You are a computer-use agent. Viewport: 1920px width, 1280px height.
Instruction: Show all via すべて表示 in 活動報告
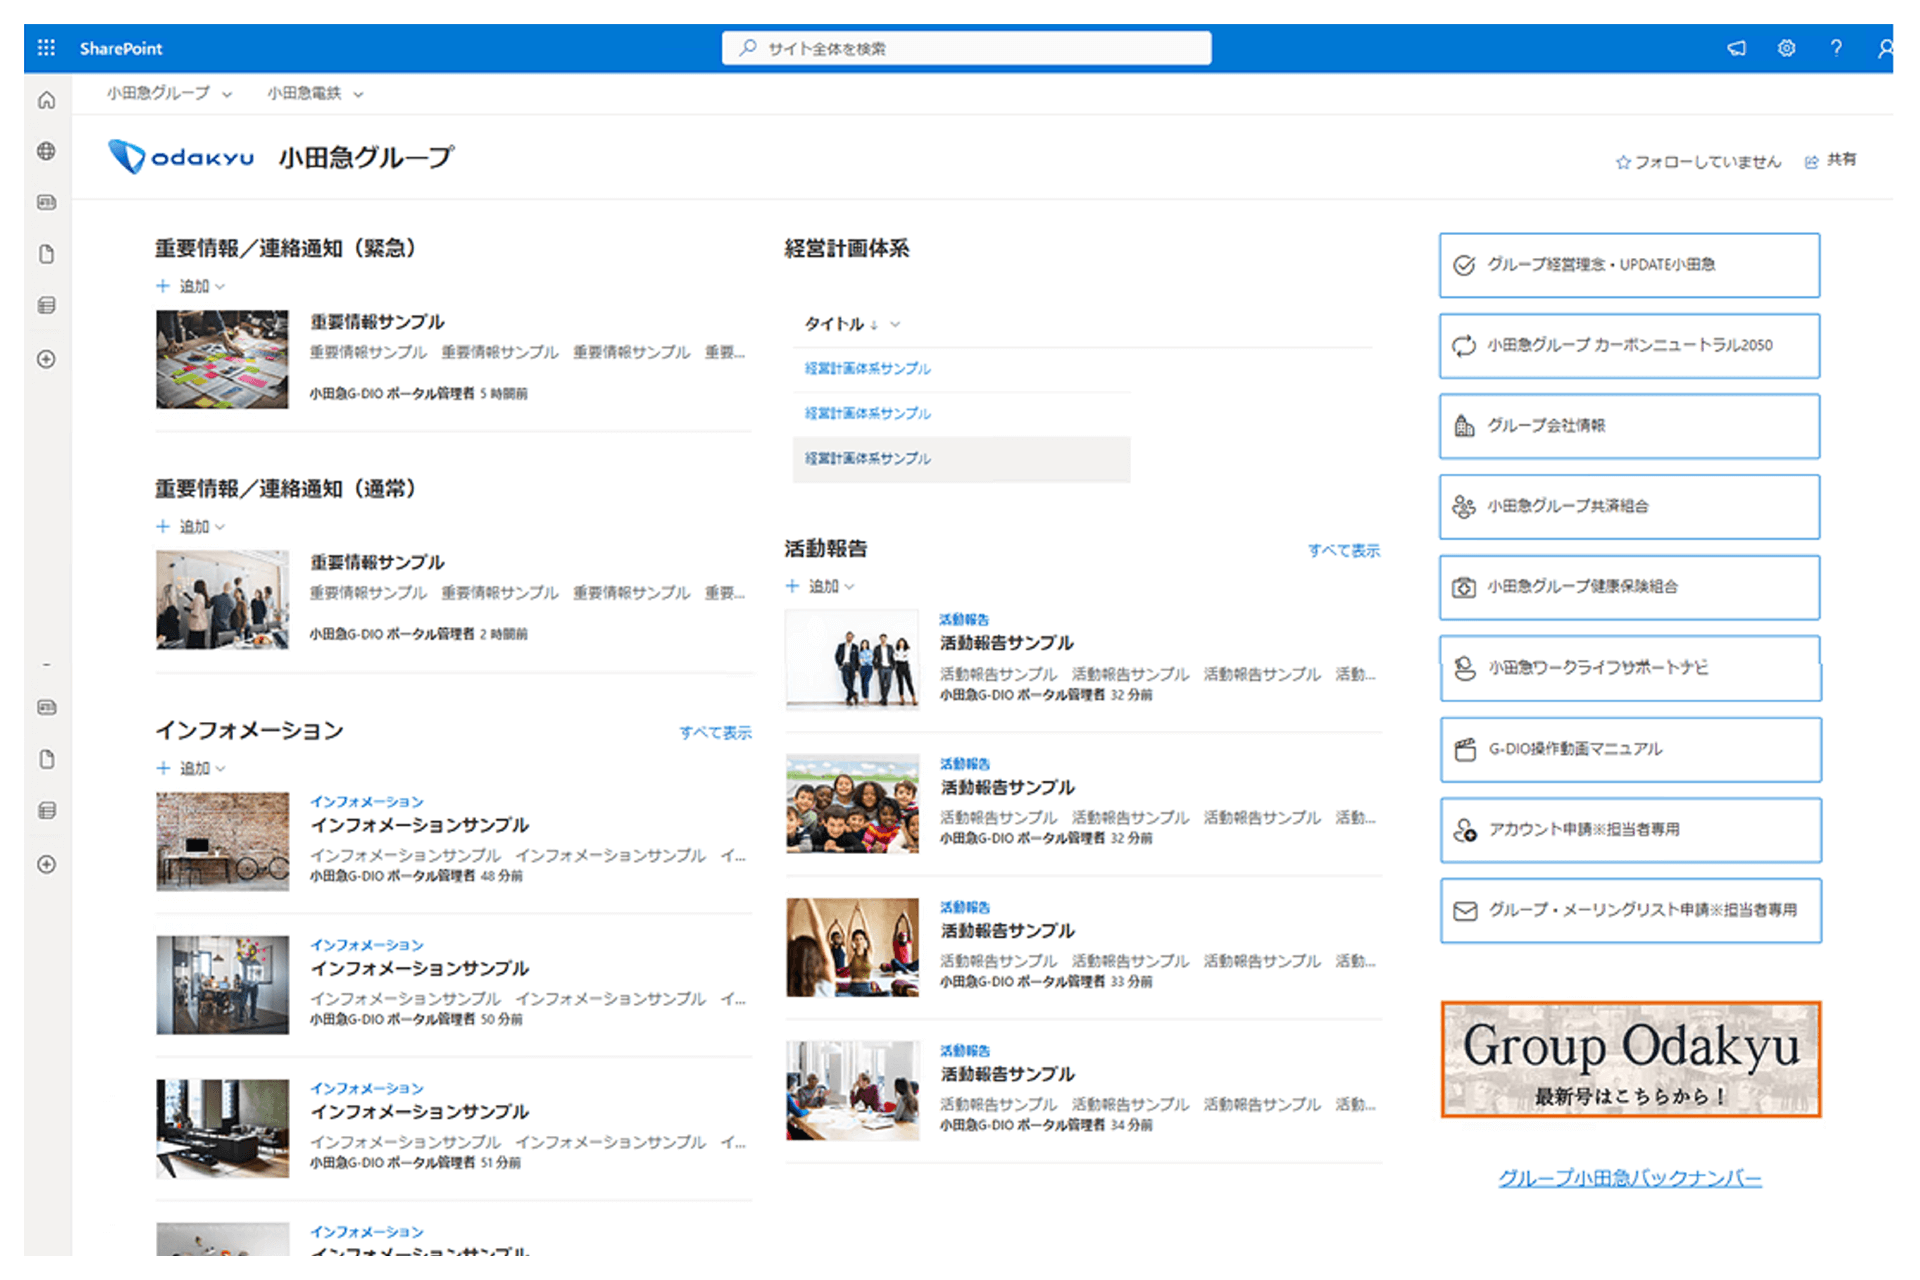coord(1344,550)
